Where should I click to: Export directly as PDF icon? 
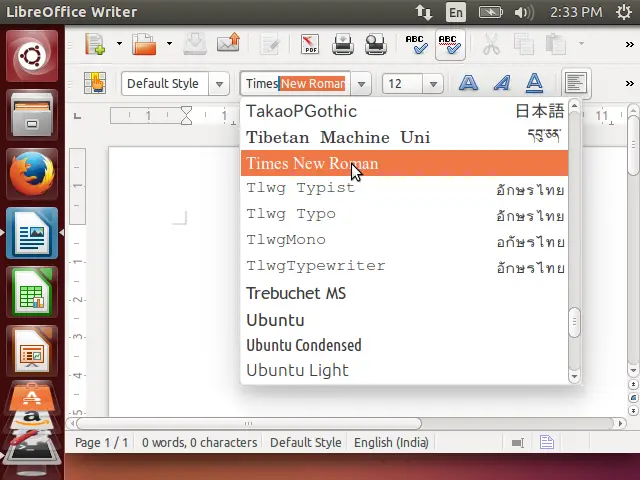(x=310, y=44)
